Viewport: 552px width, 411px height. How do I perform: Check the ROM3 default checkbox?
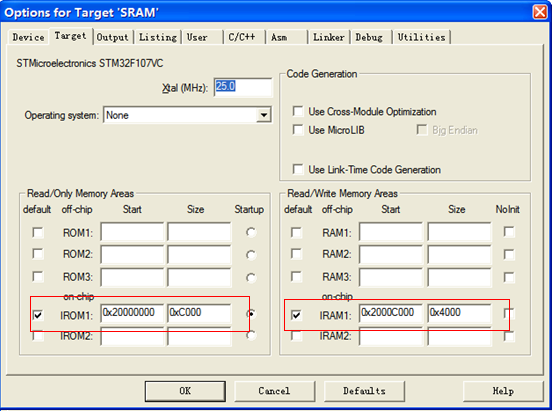38,276
